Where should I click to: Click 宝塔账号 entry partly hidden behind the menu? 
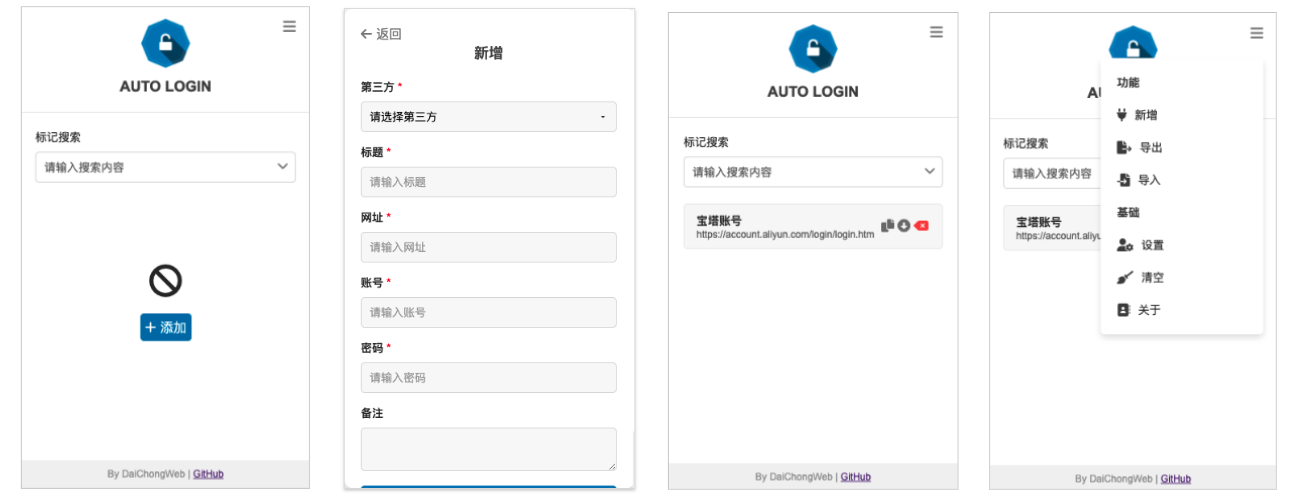click(x=1052, y=228)
